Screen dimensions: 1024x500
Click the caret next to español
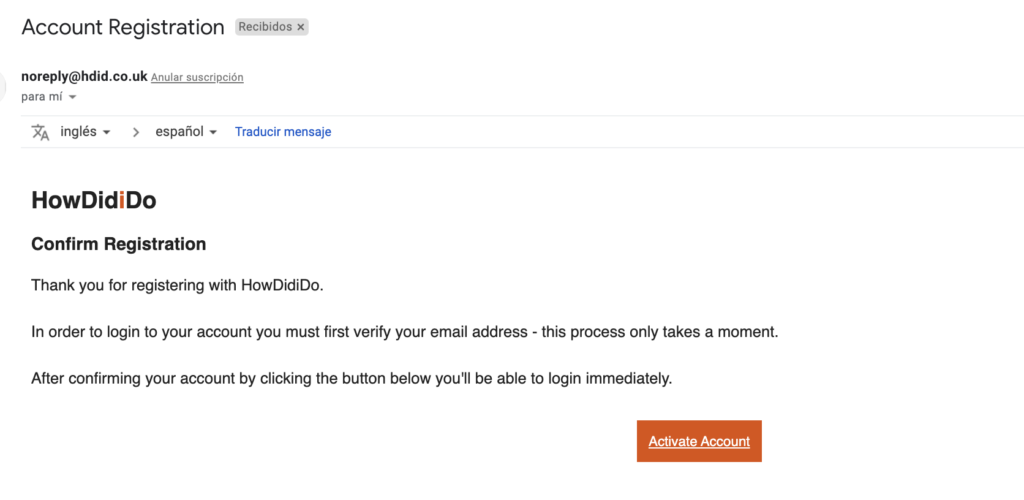(213, 133)
